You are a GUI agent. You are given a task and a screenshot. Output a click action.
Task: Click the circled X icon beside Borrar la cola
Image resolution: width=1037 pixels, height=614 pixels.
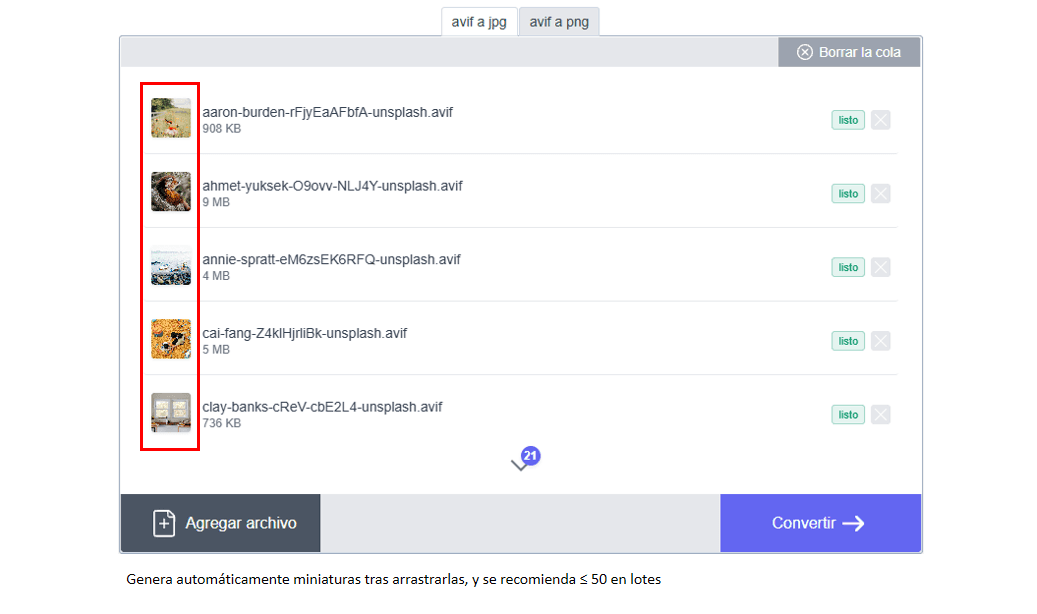(804, 51)
